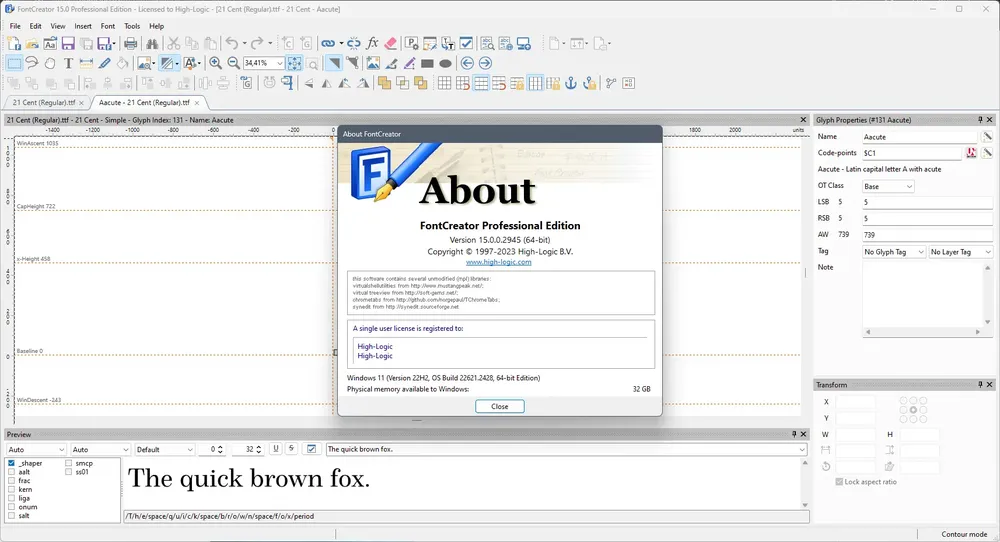
Task: Select the Text tool icon
Action: click(68, 63)
